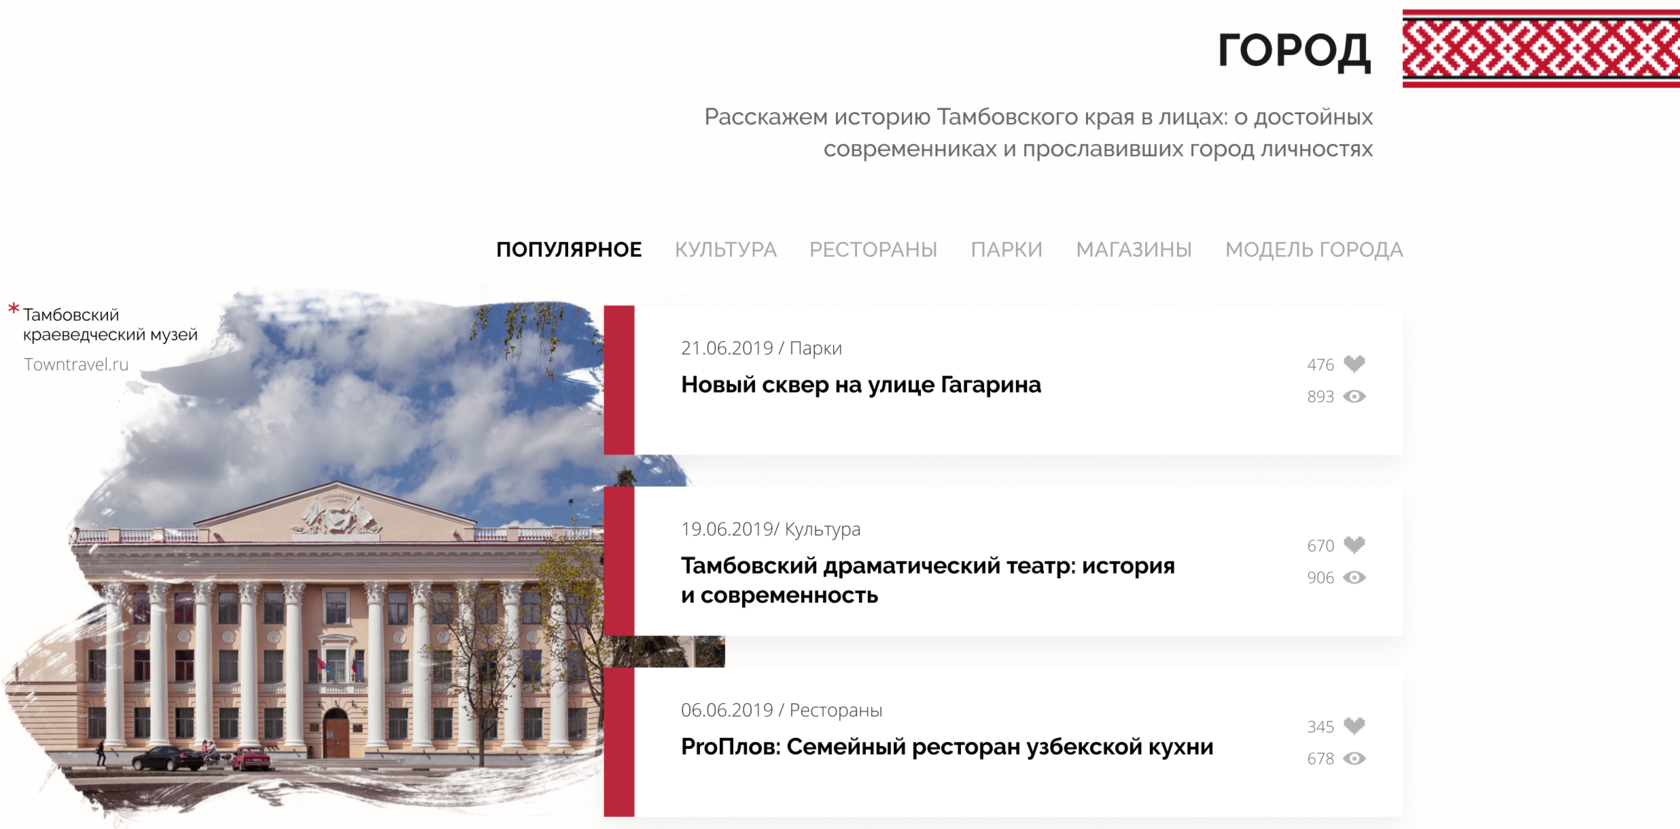Click the eye icon beside 893 views
This screenshot has width=1680, height=829.
[1354, 397]
